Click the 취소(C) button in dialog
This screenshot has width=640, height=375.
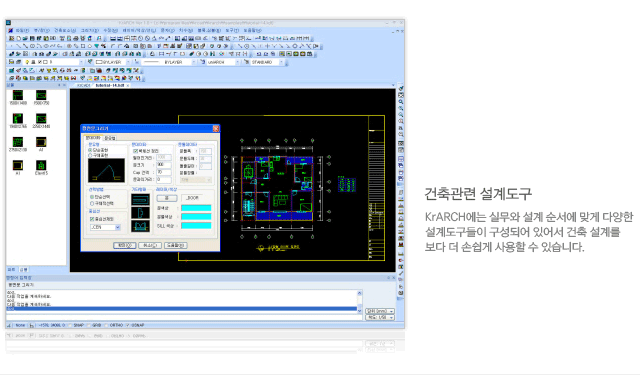pos(150,245)
